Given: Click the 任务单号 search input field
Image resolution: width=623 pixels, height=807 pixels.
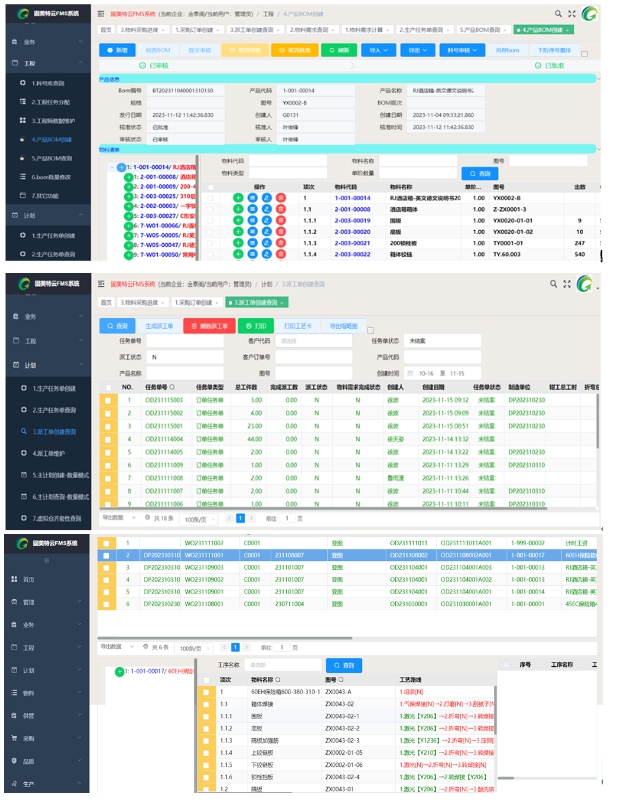Looking at the screenshot, I should (x=184, y=341).
